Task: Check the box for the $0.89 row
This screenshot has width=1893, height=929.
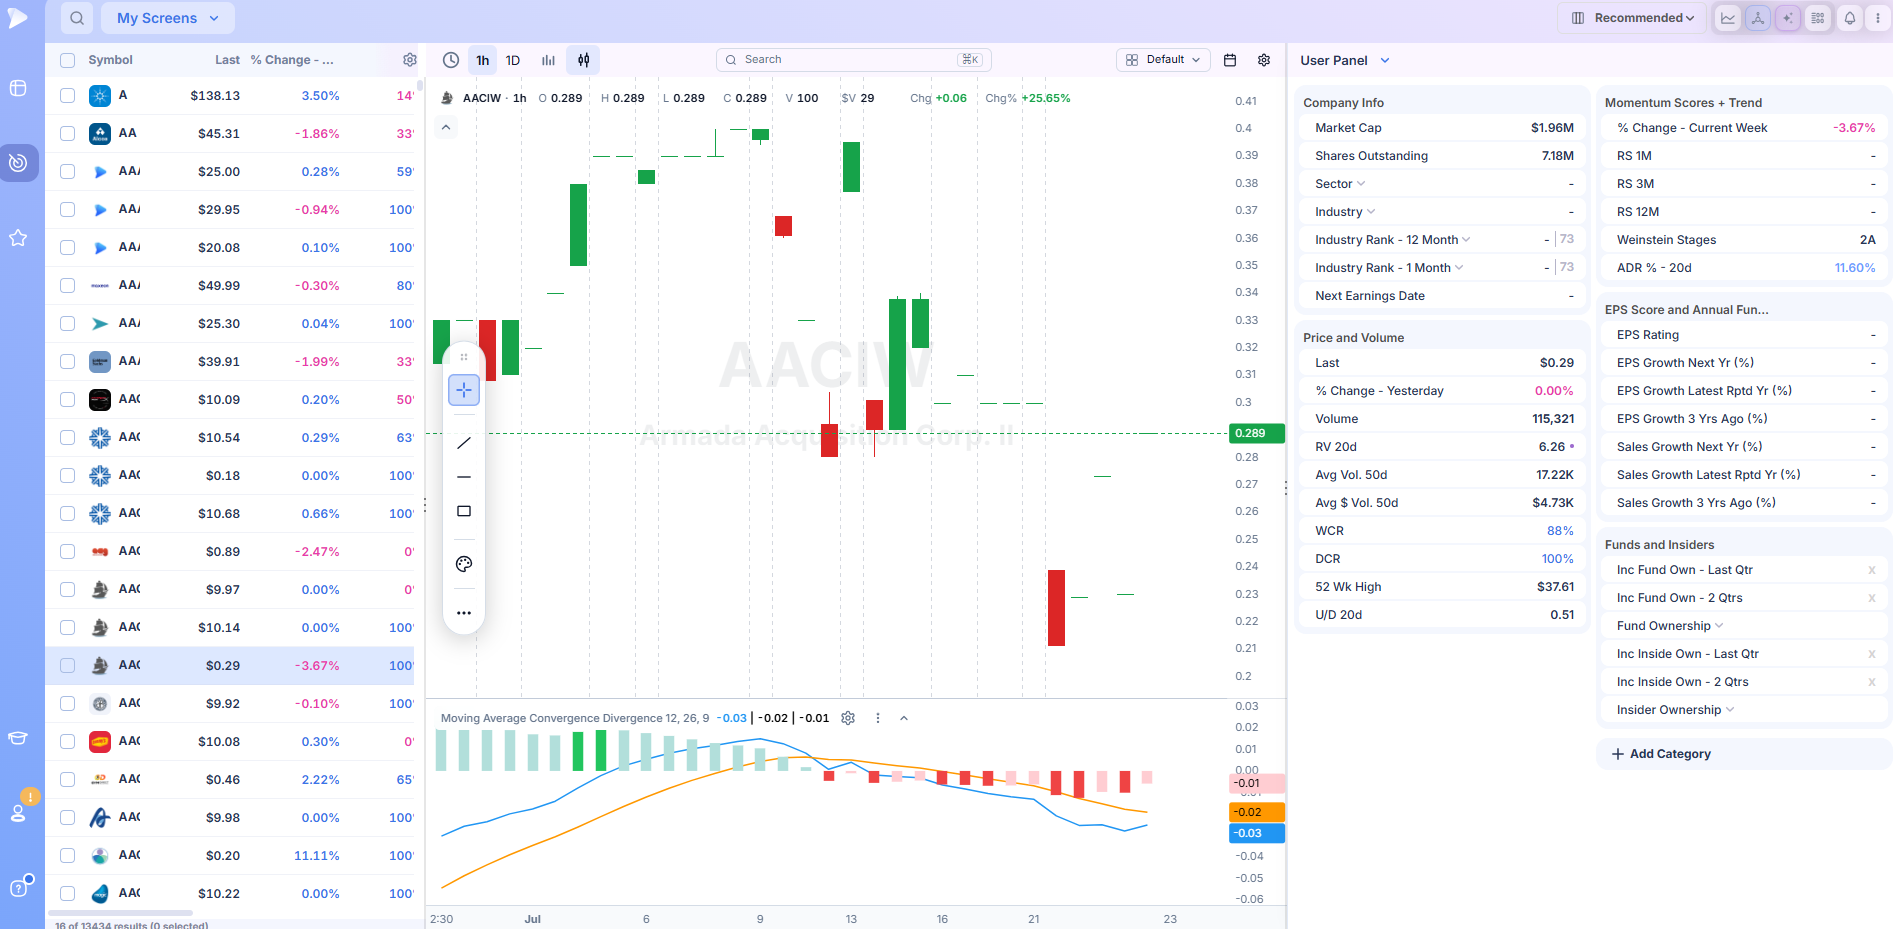Action: (67, 552)
